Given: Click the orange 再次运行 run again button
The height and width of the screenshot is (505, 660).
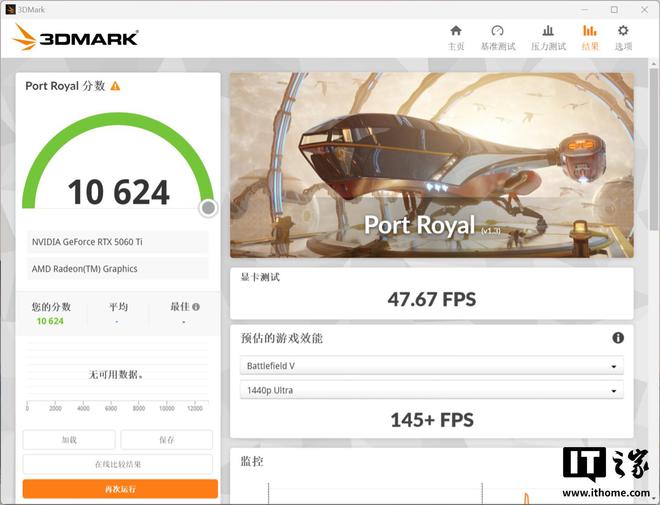Looking at the screenshot, I should point(120,489).
